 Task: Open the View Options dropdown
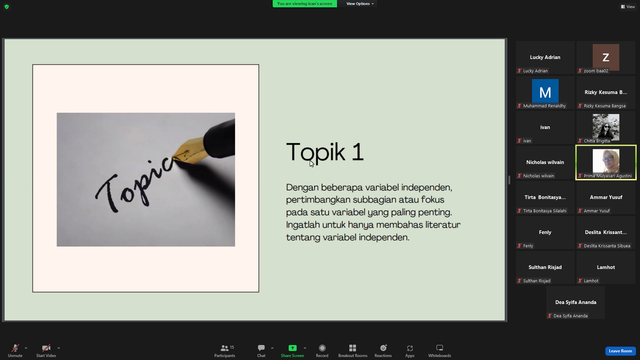[x=360, y=4]
